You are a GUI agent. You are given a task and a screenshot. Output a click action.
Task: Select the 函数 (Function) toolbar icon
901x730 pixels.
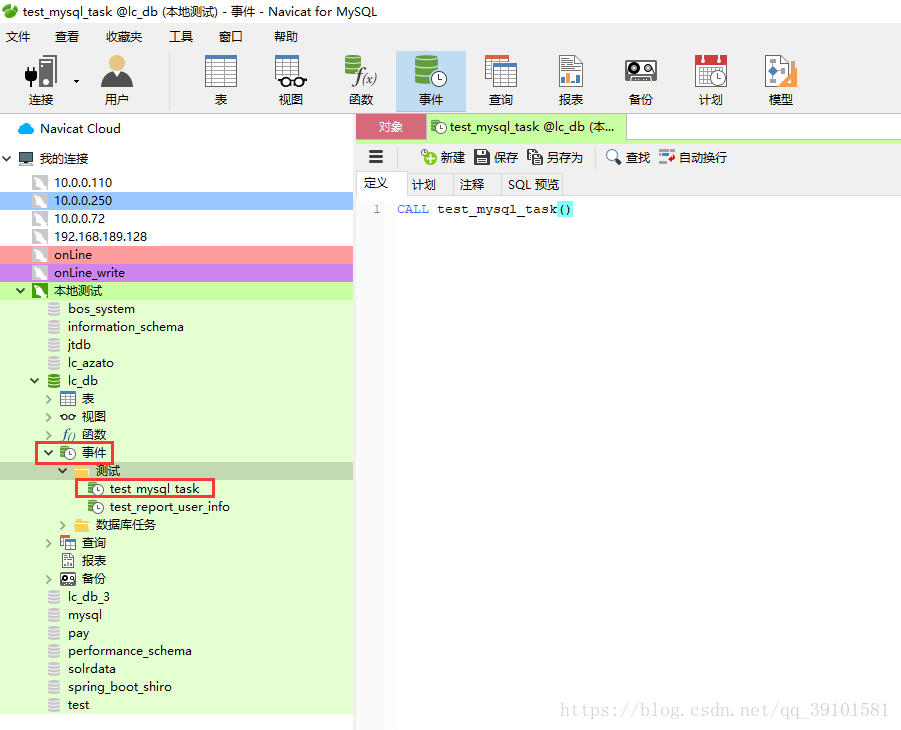coord(361,80)
